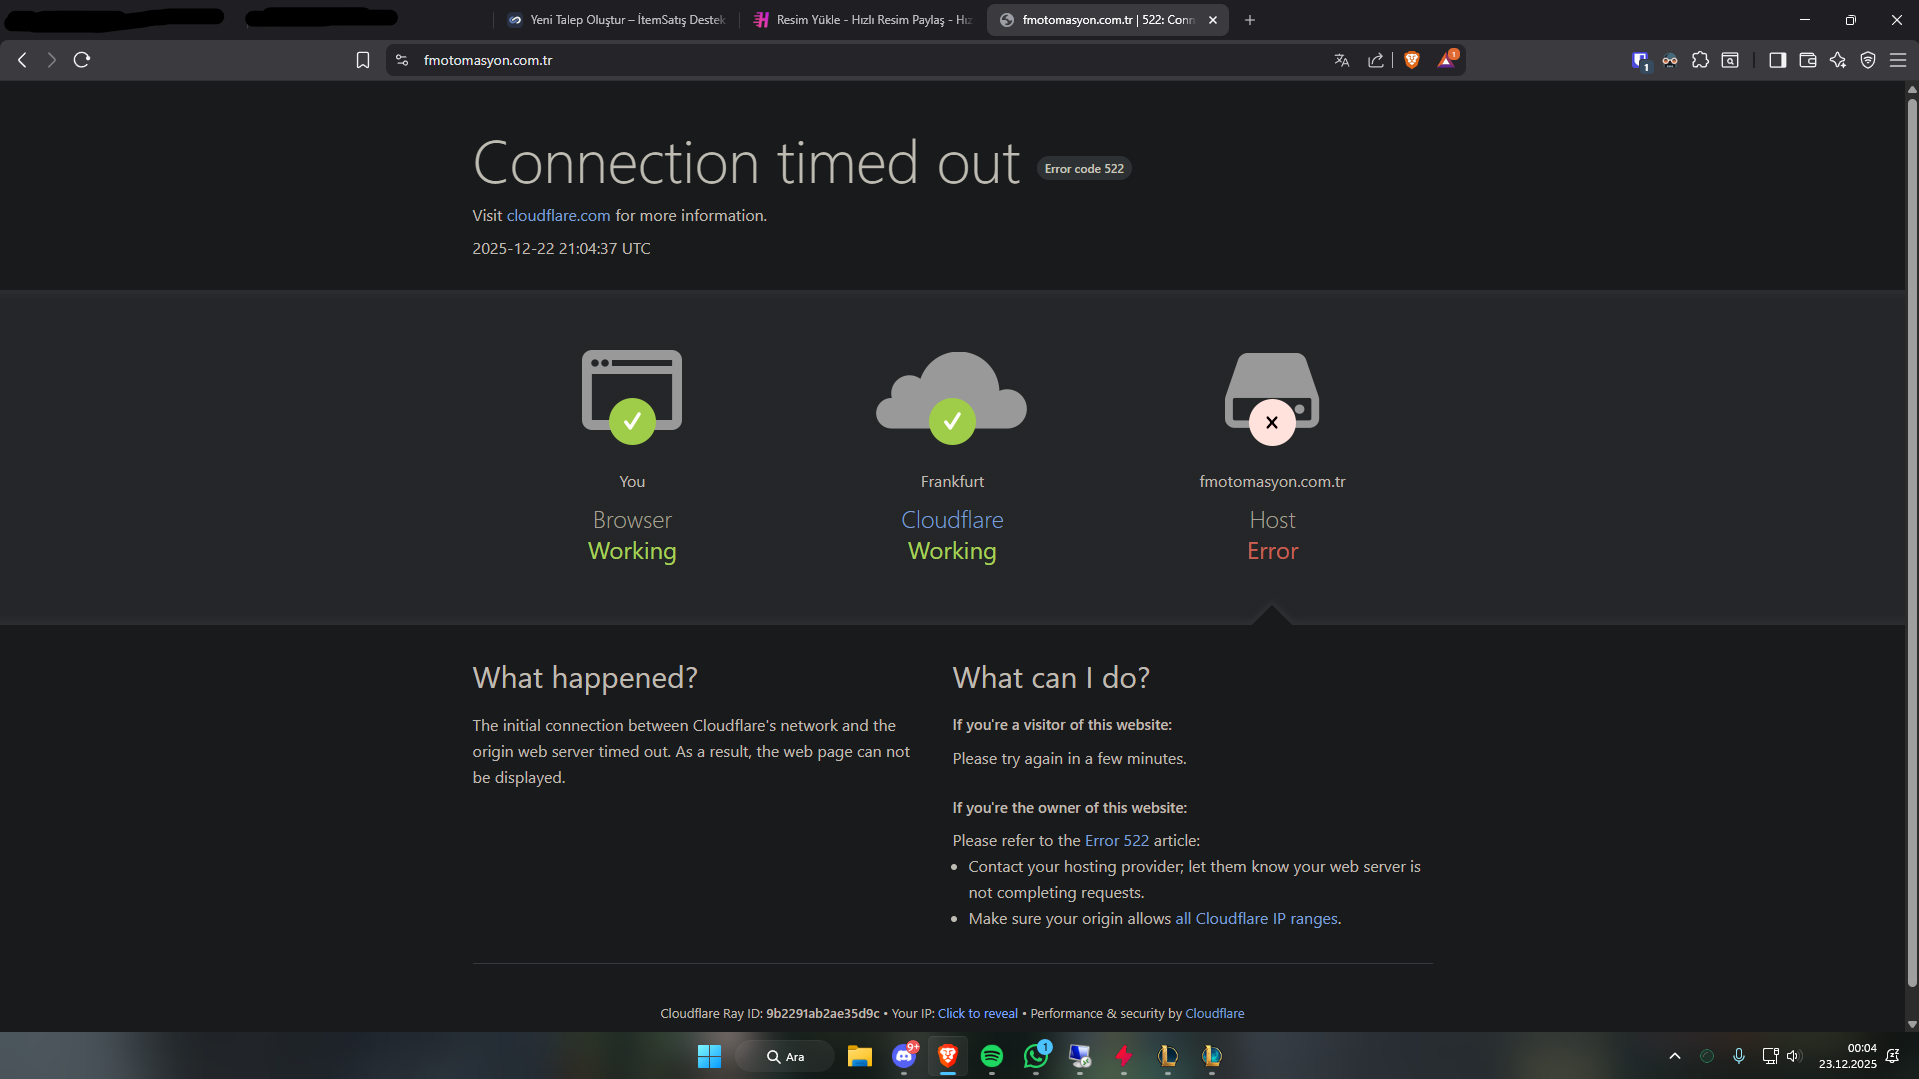This screenshot has width=1919, height=1079.
Task: Open the volume control in system tray
Action: [1793, 1056]
